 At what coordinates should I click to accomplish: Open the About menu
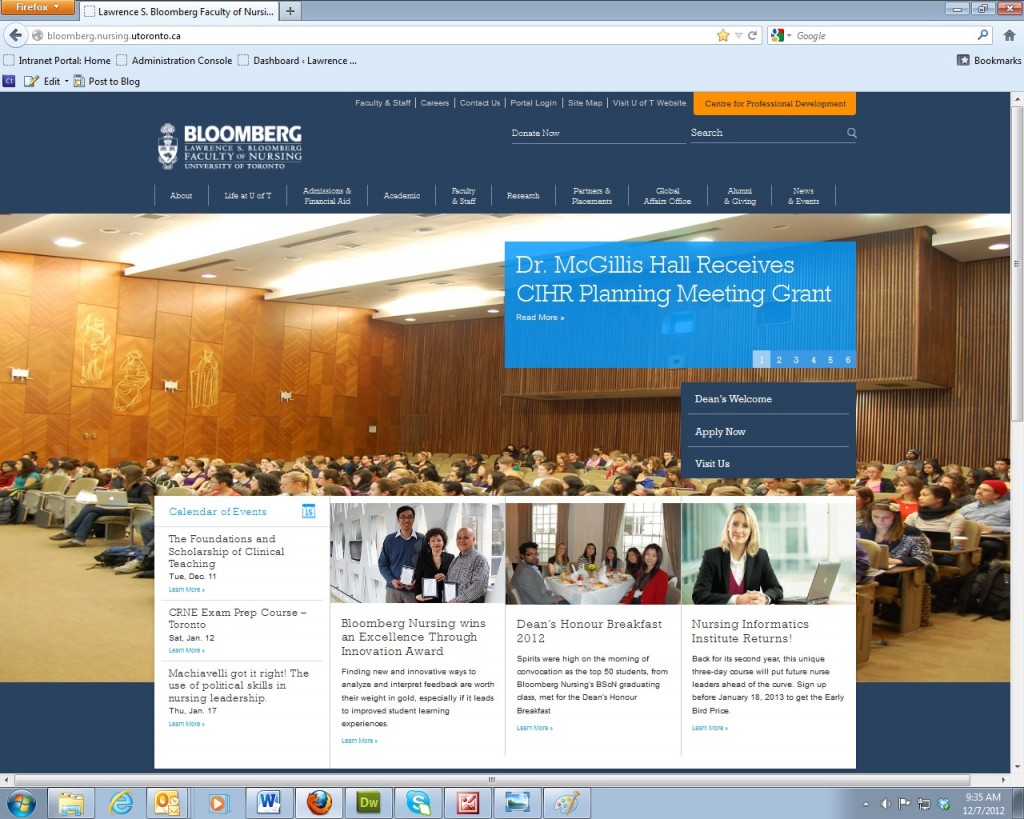click(181, 195)
